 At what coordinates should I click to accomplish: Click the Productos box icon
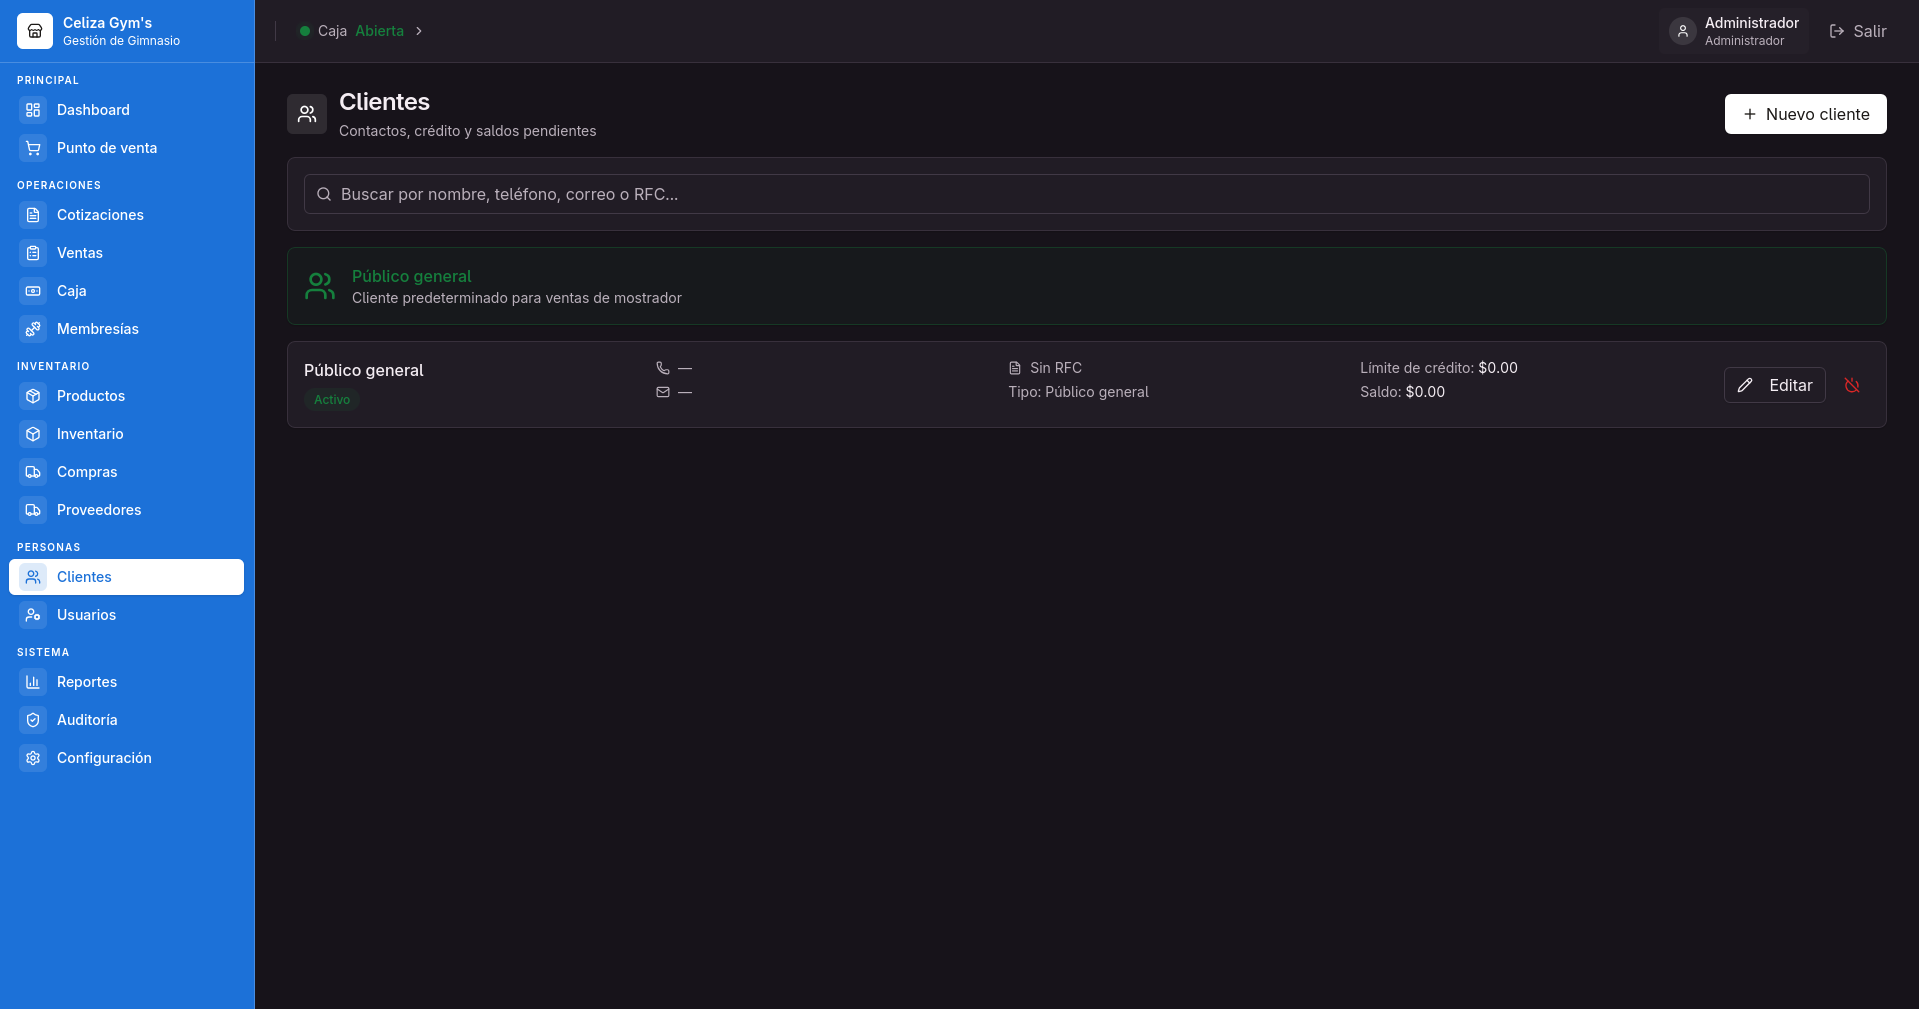33,396
